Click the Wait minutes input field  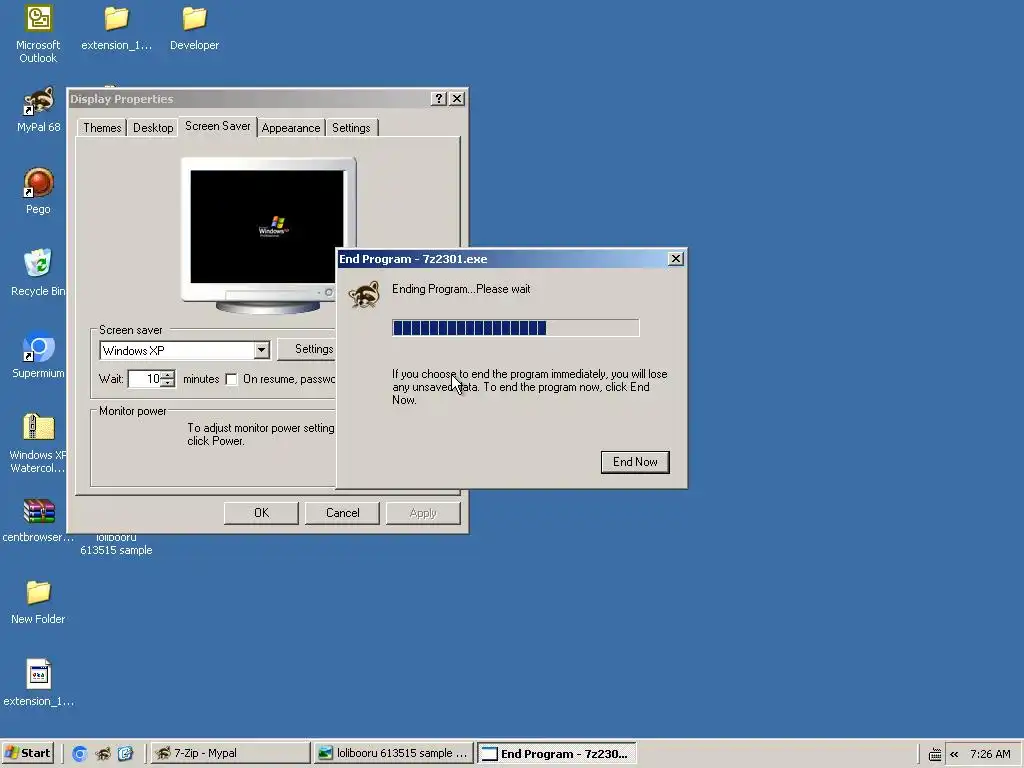144,379
